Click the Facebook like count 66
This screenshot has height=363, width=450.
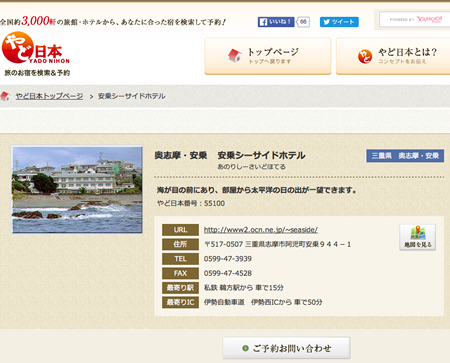pos(303,22)
